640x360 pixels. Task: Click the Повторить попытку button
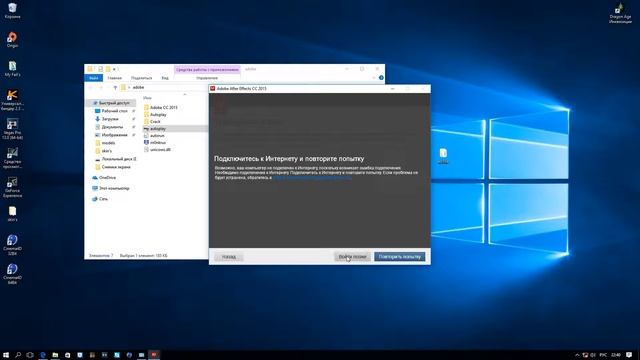pyautogui.click(x=400, y=257)
